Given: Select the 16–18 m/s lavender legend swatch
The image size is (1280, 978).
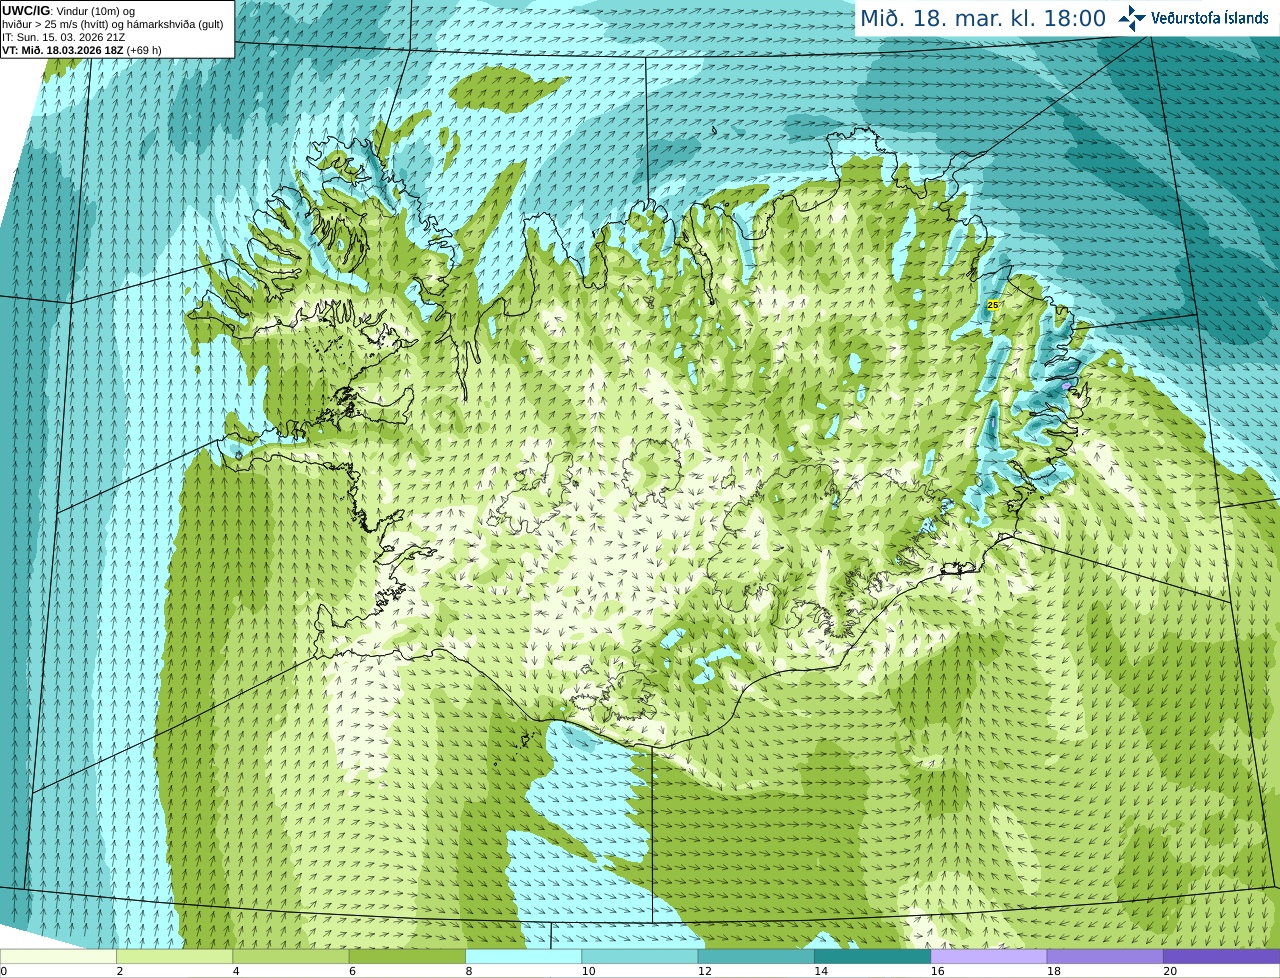Looking at the screenshot, I should click(x=989, y=956).
